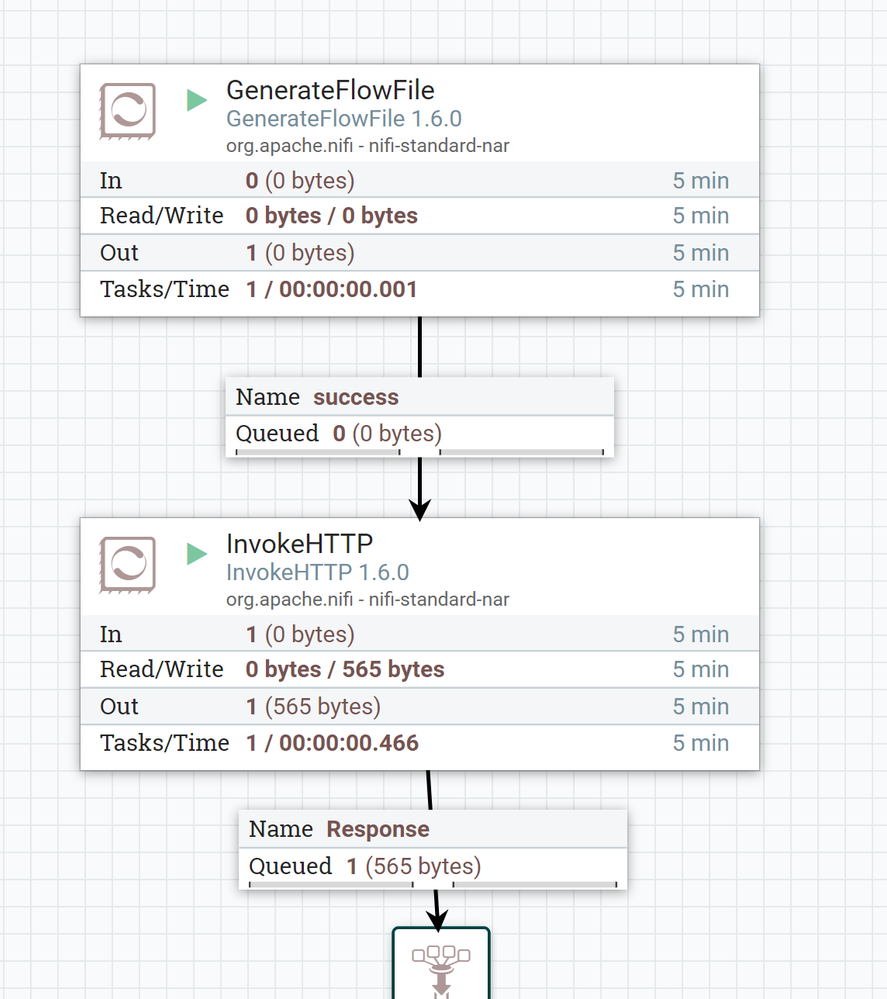
Task: Click InvokeHTTP green running status arrow
Action: click(197, 553)
